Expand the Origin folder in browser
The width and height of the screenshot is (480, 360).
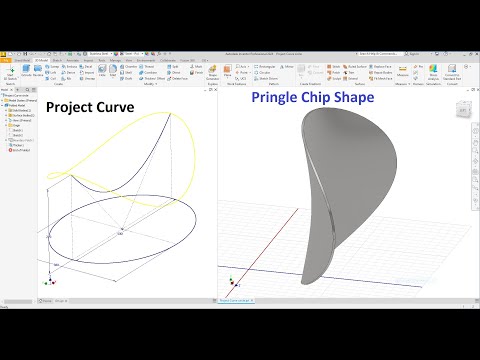[6, 125]
